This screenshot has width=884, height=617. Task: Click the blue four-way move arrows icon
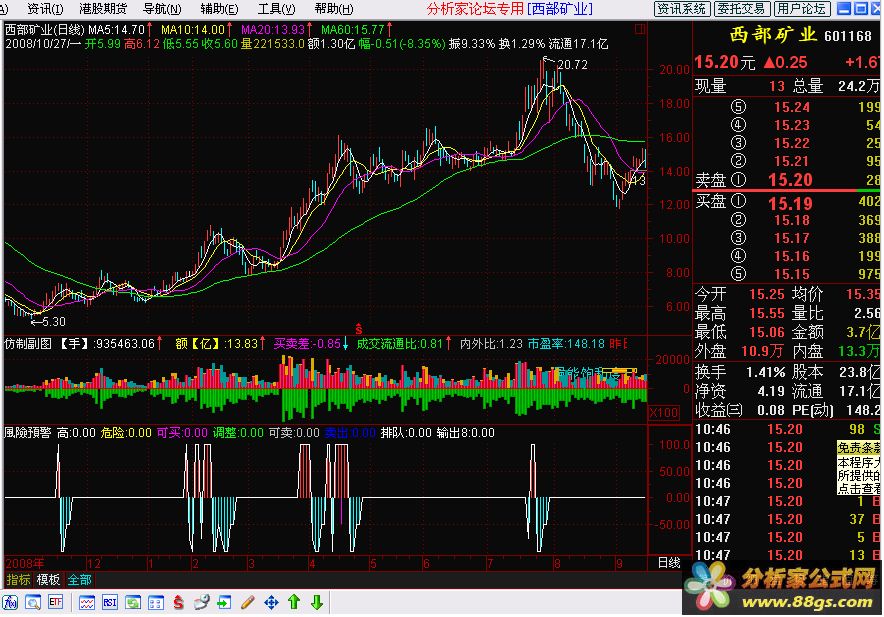click(271, 602)
